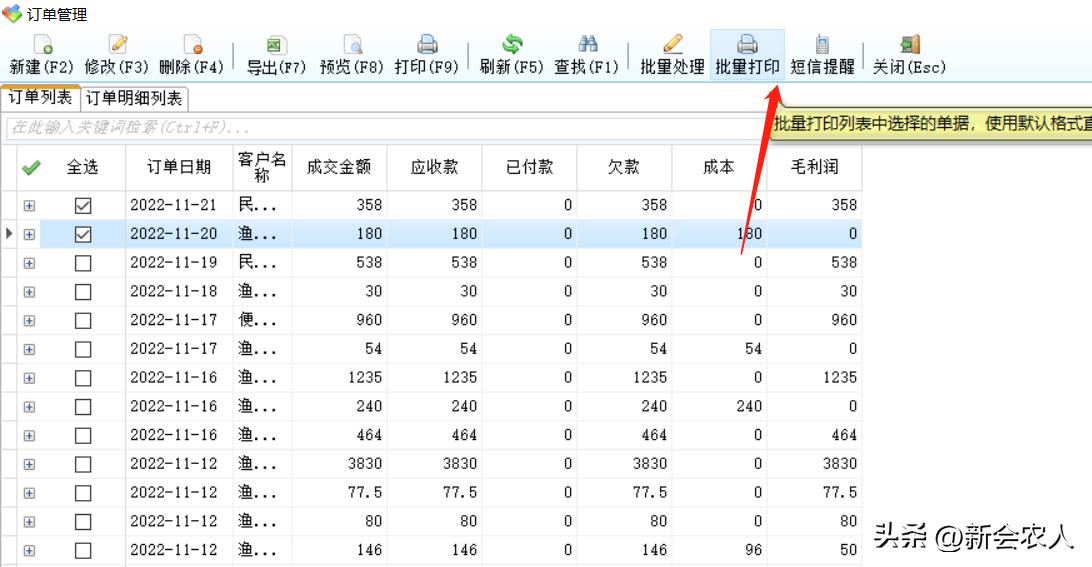Expand the 2022-11-18 order row
1092x567 pixels.
[x=29, y=292]
